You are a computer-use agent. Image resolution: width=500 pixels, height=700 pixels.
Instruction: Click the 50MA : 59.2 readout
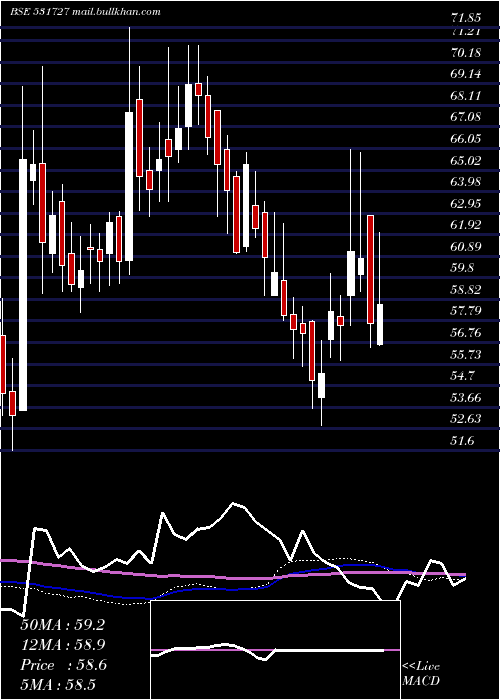coord(62,625)
